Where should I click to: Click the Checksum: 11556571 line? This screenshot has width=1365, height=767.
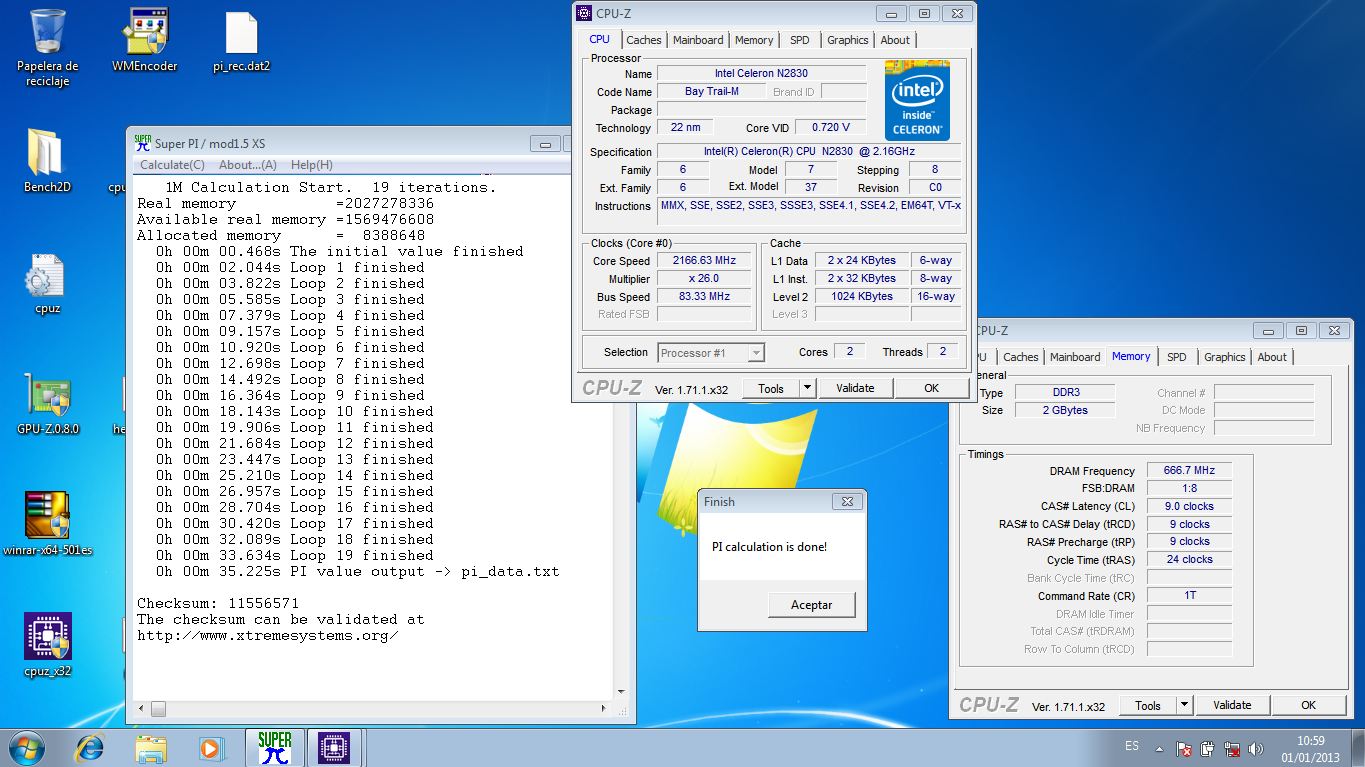pyautogui.click(x=218, y=603)
